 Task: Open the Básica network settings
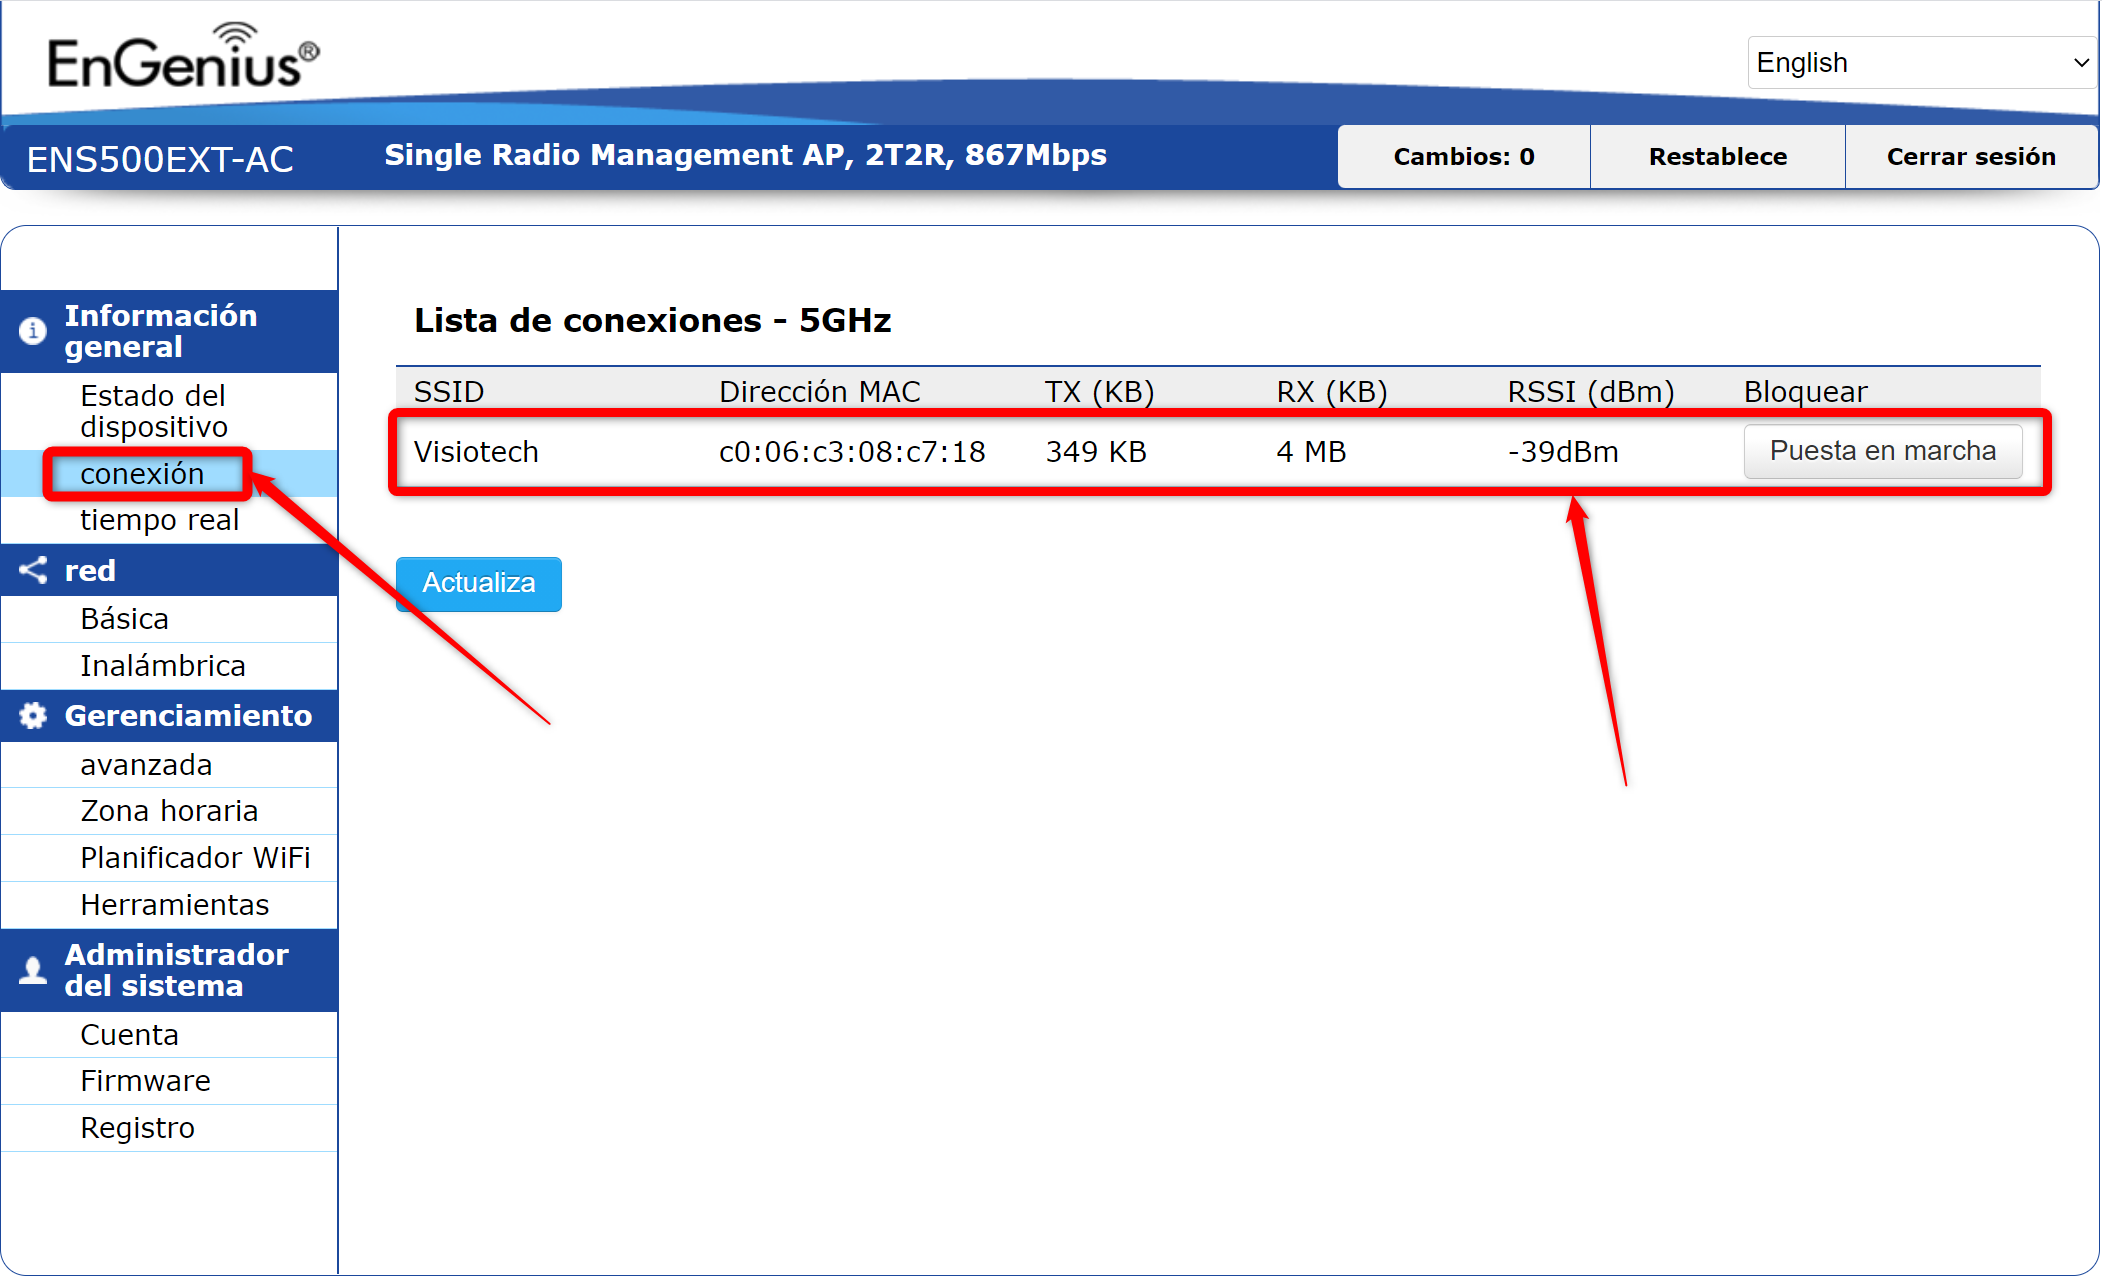[x=169, y=619]
